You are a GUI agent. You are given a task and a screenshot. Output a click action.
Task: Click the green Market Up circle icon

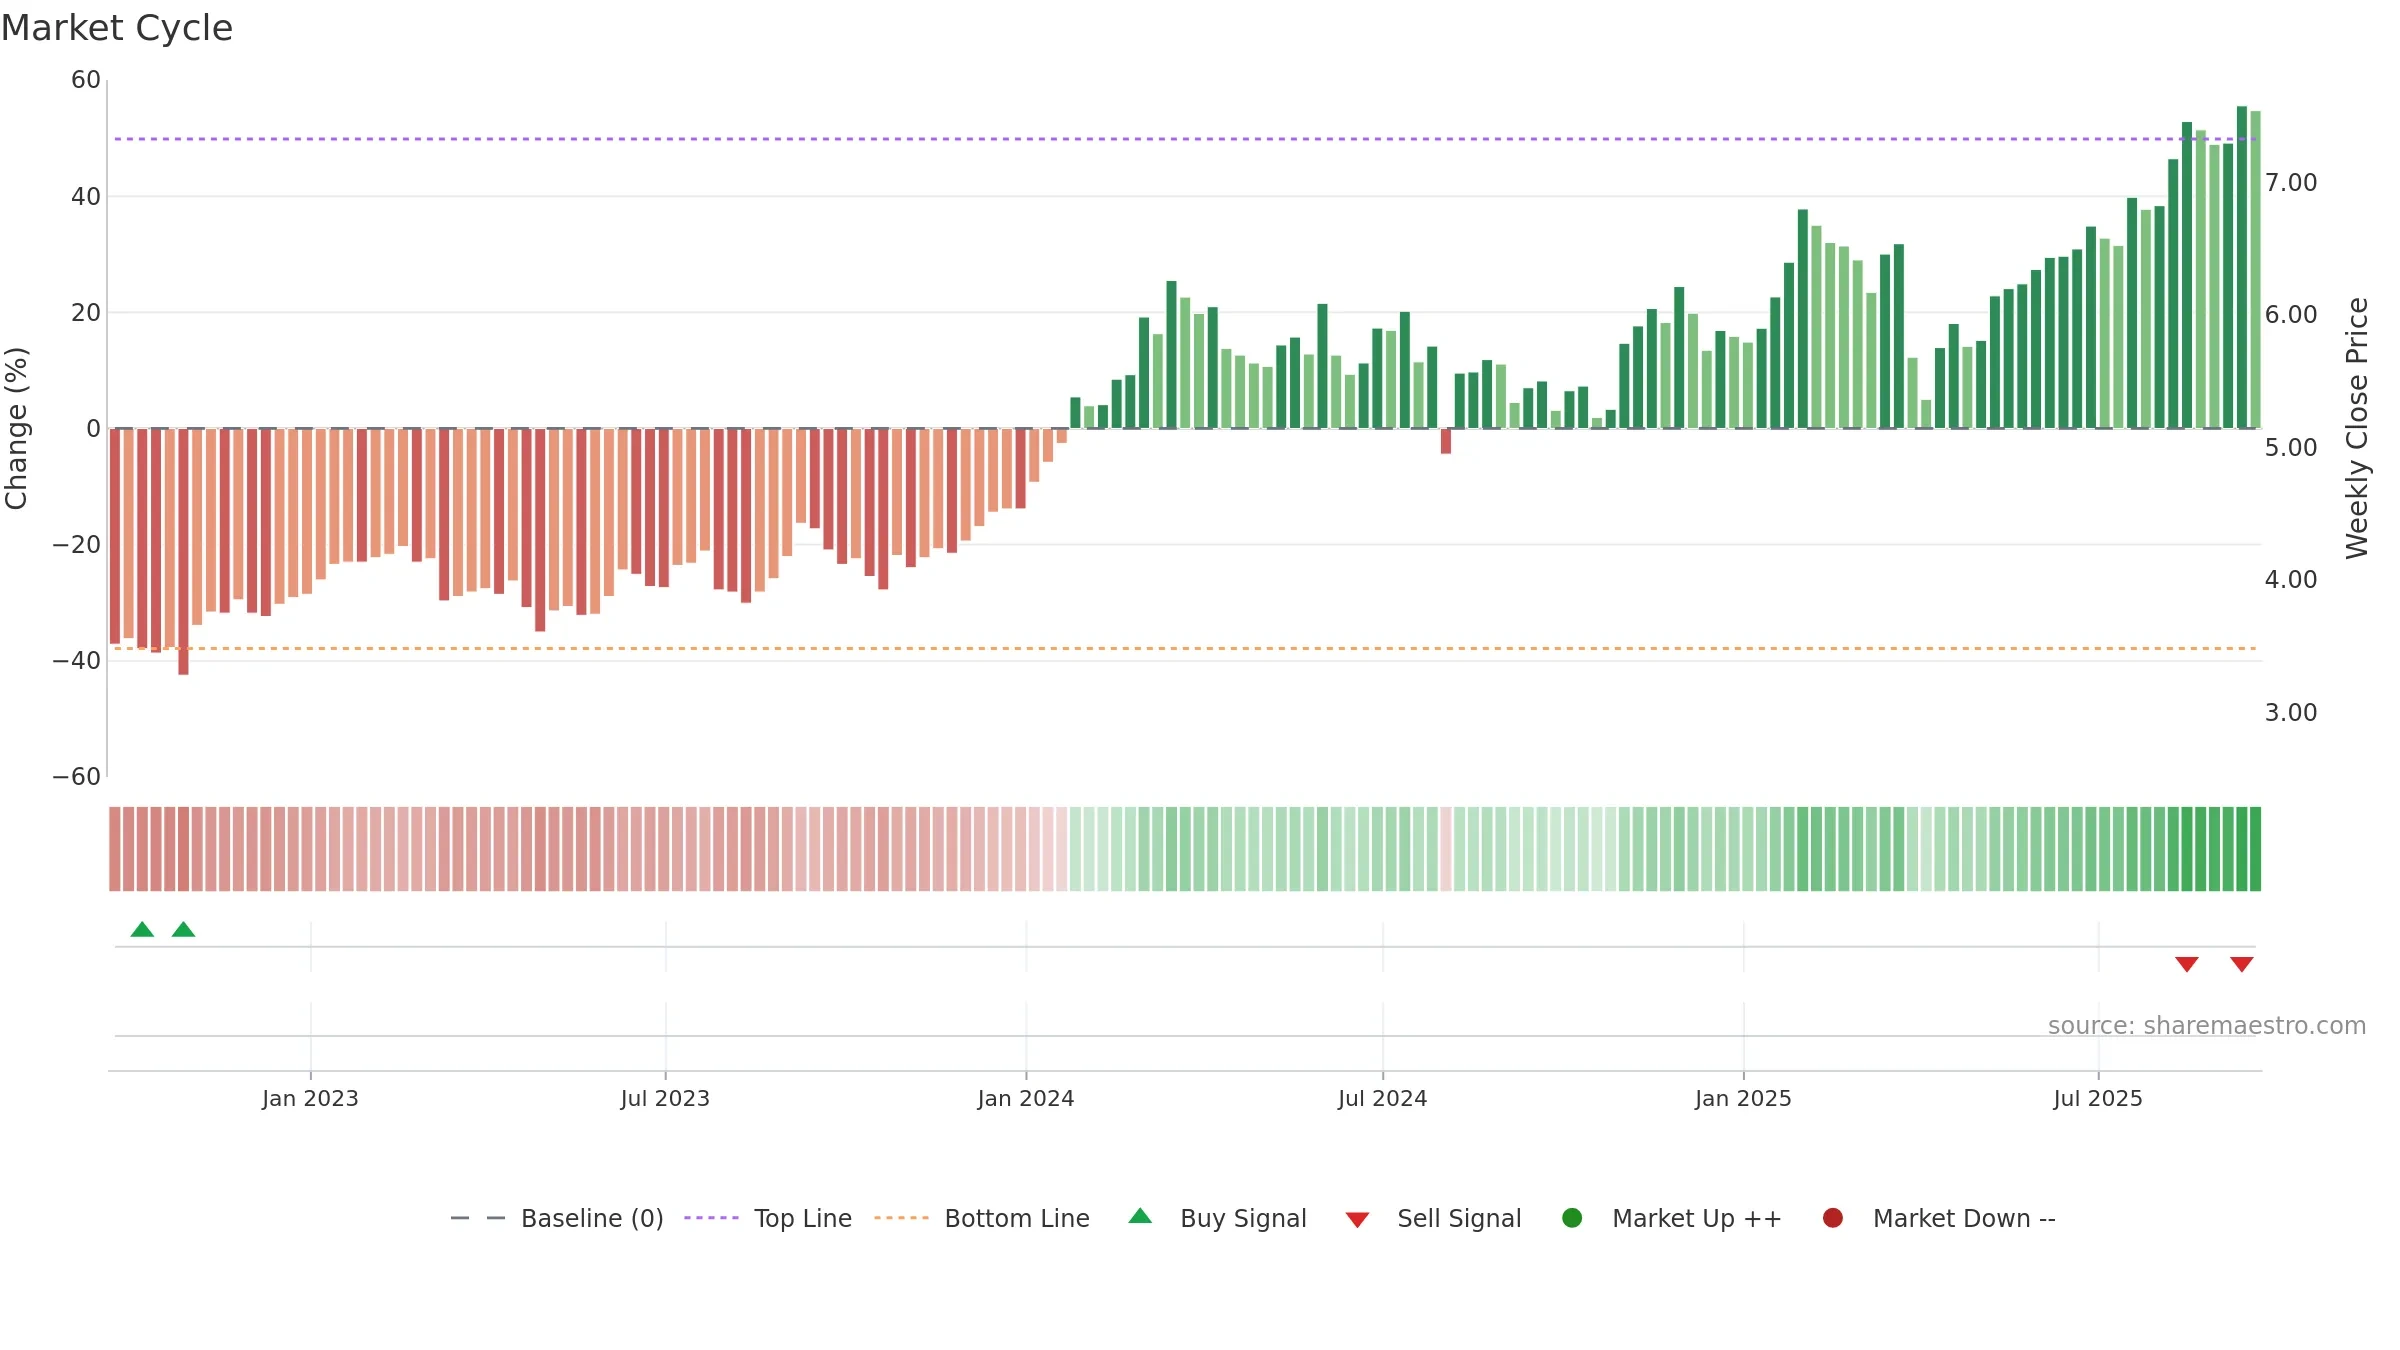tap(1572, 1218)
